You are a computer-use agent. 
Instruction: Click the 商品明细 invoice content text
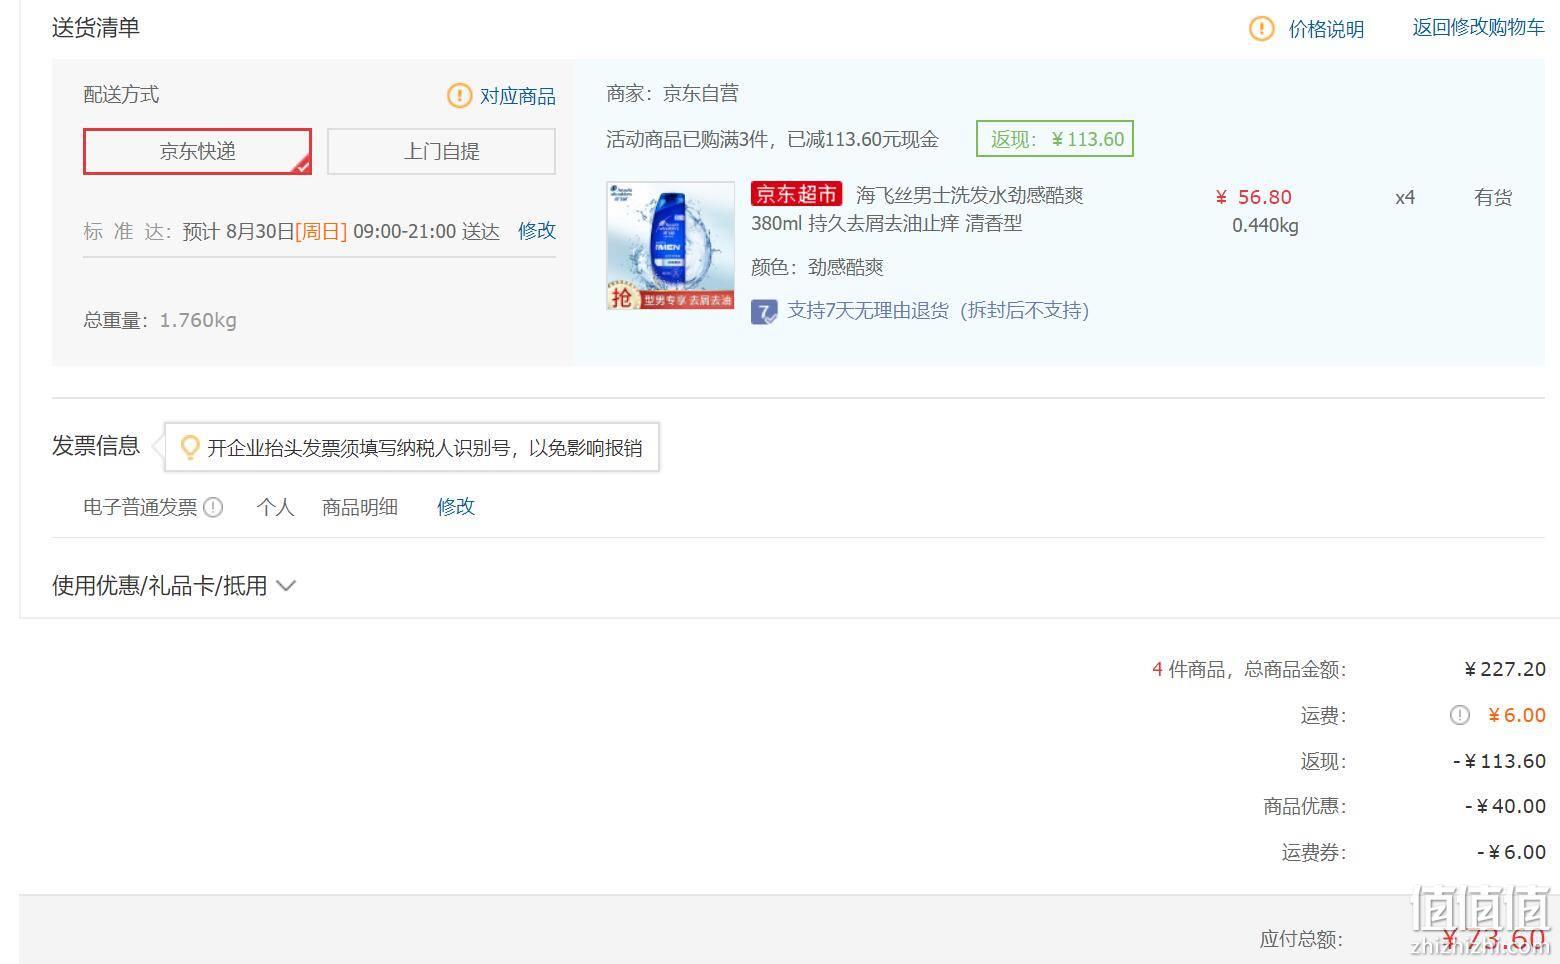click(360, 507)
